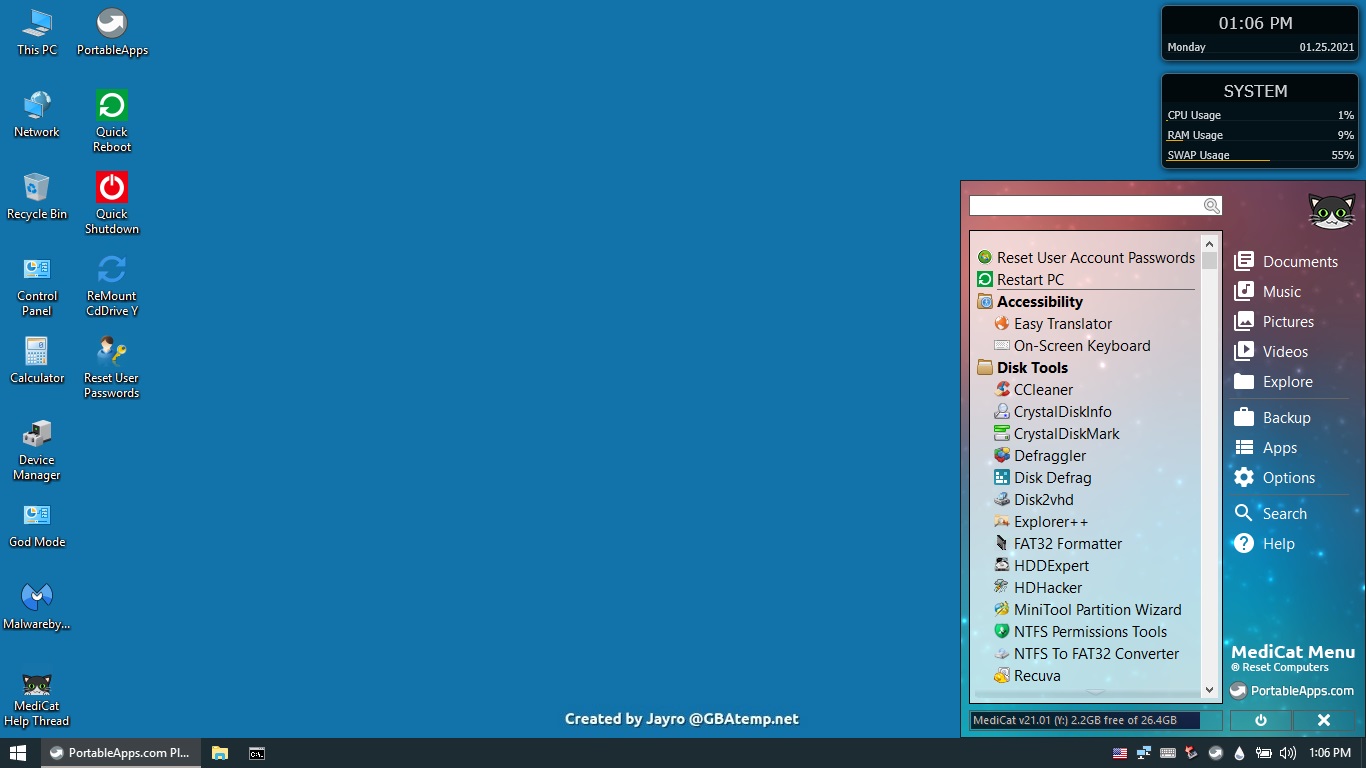
Task: Open the Calculator desktop icon
Action: tap(37, 360)
